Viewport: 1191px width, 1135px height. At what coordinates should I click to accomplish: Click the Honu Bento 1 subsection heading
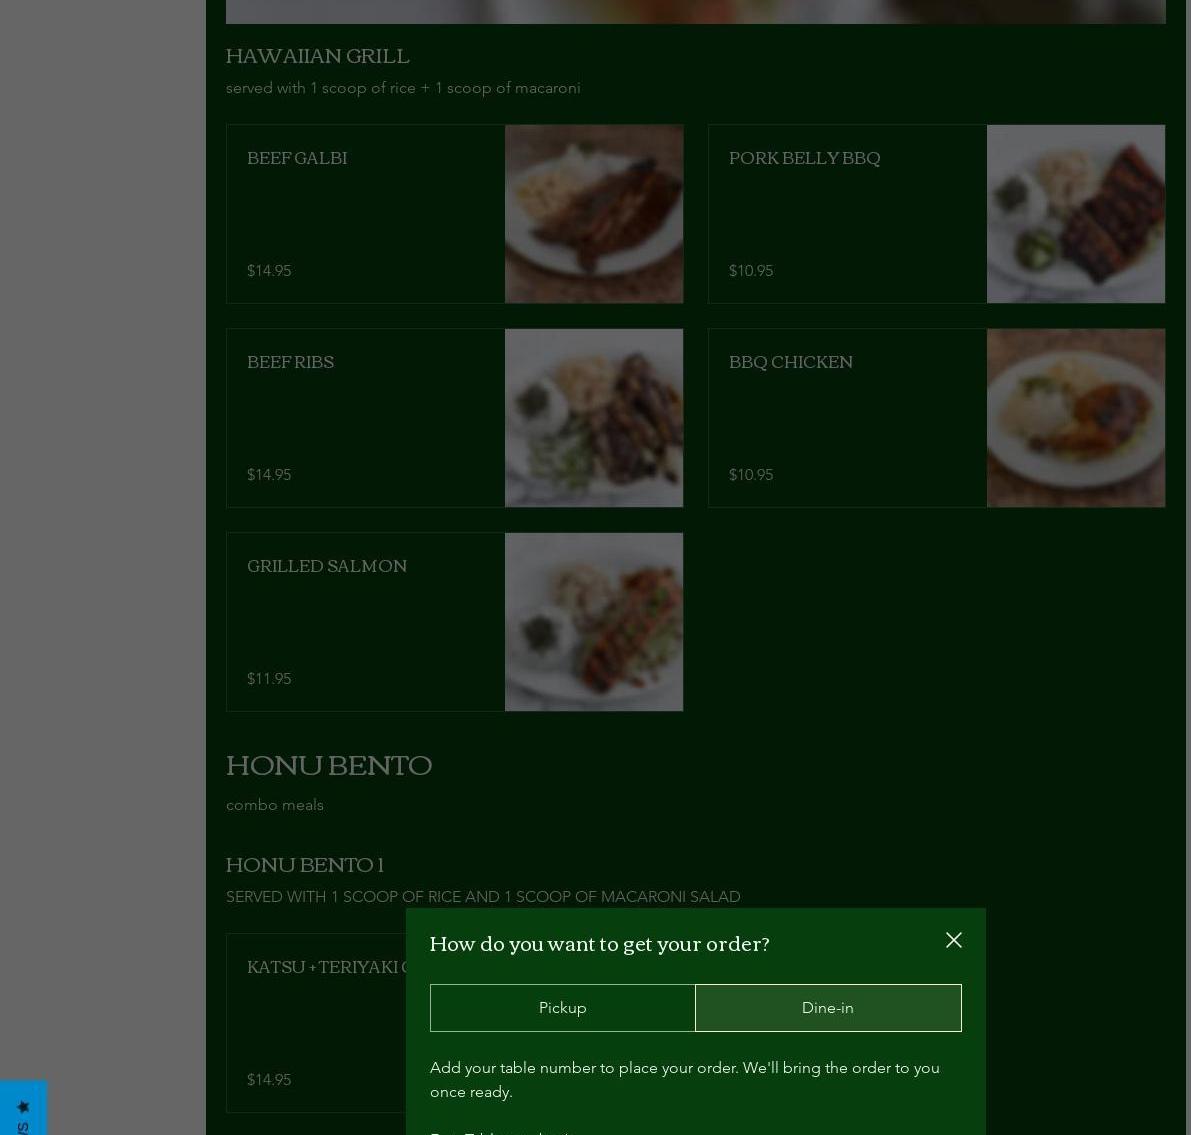click(305, 865)
